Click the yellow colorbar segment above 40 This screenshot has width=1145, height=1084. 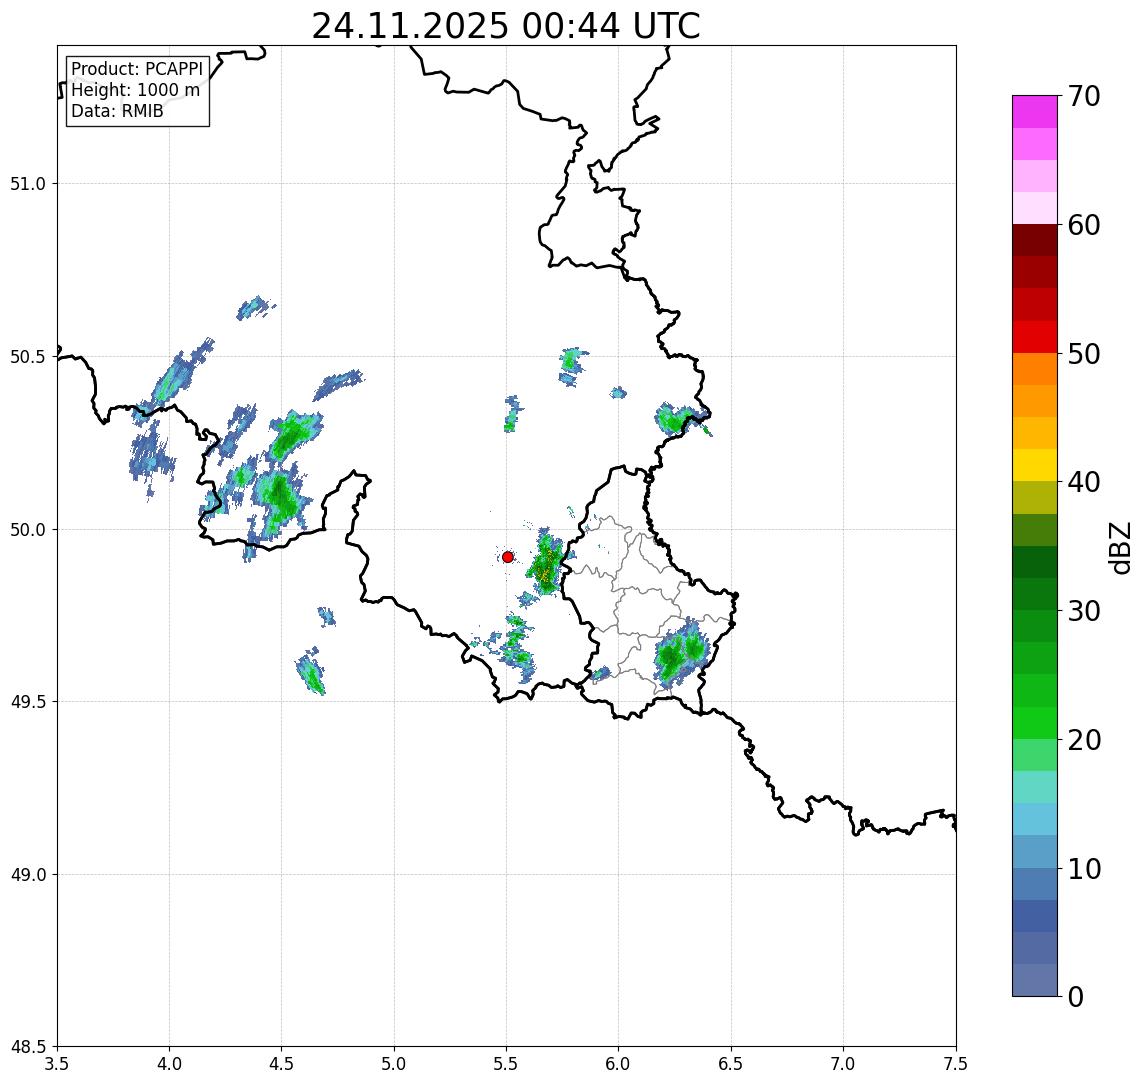[x=1035, y=465]
